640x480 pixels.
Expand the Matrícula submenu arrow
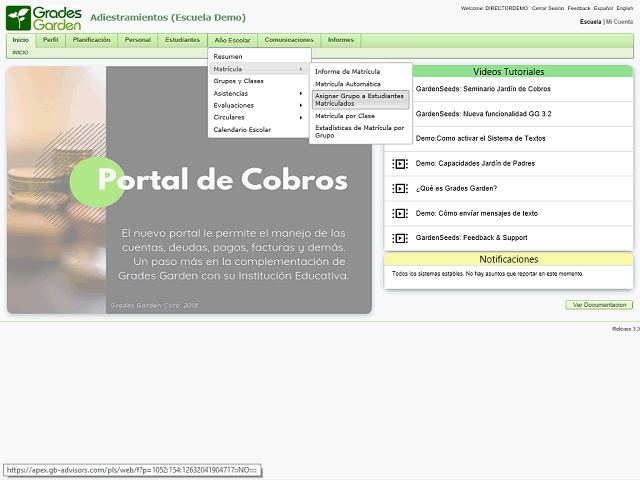(301, 69)
